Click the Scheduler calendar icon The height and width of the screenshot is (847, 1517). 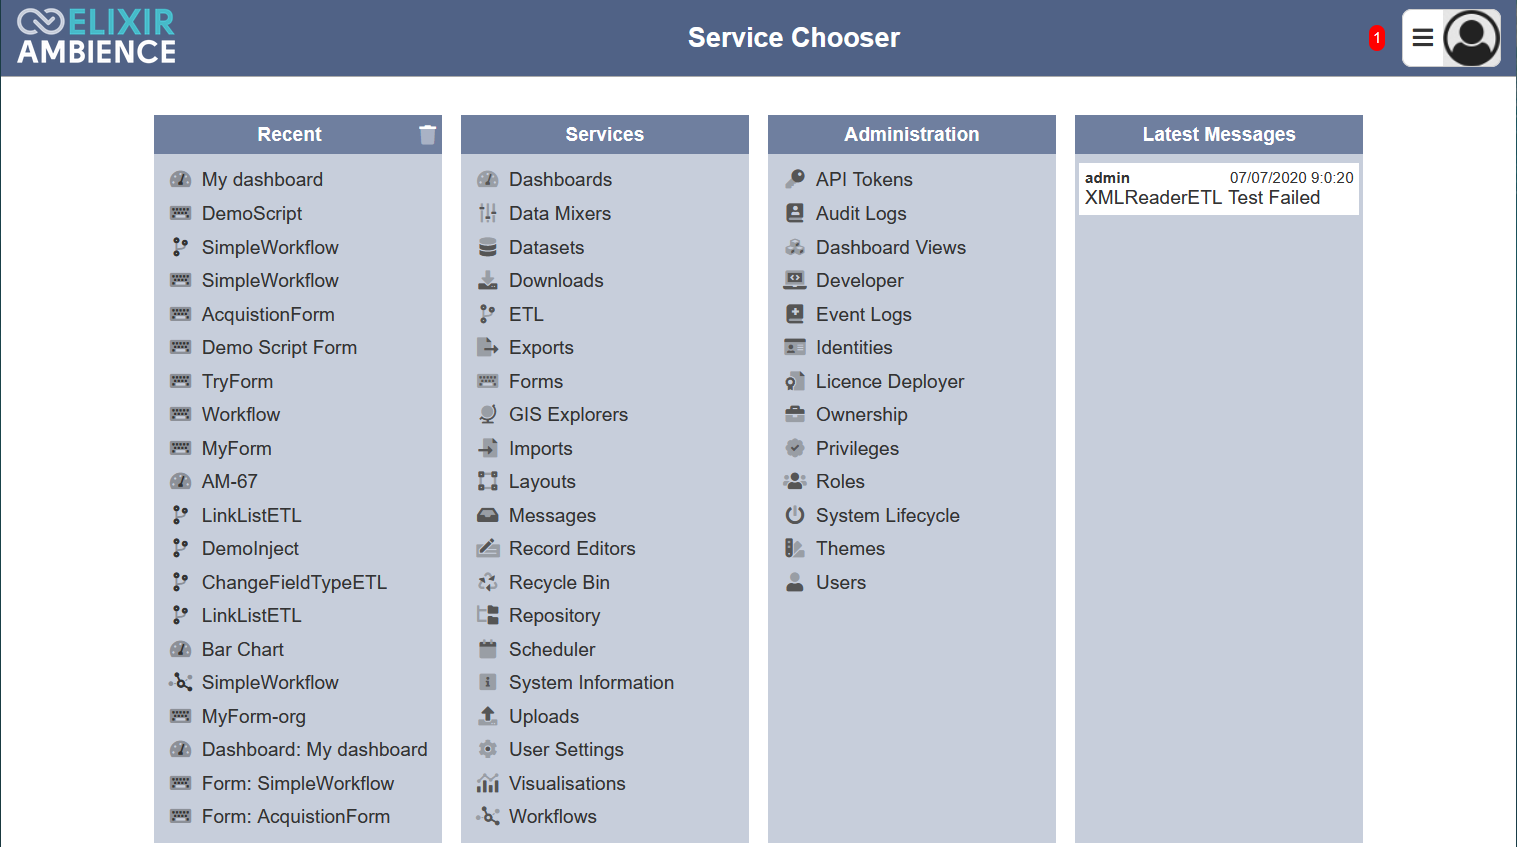488,649
